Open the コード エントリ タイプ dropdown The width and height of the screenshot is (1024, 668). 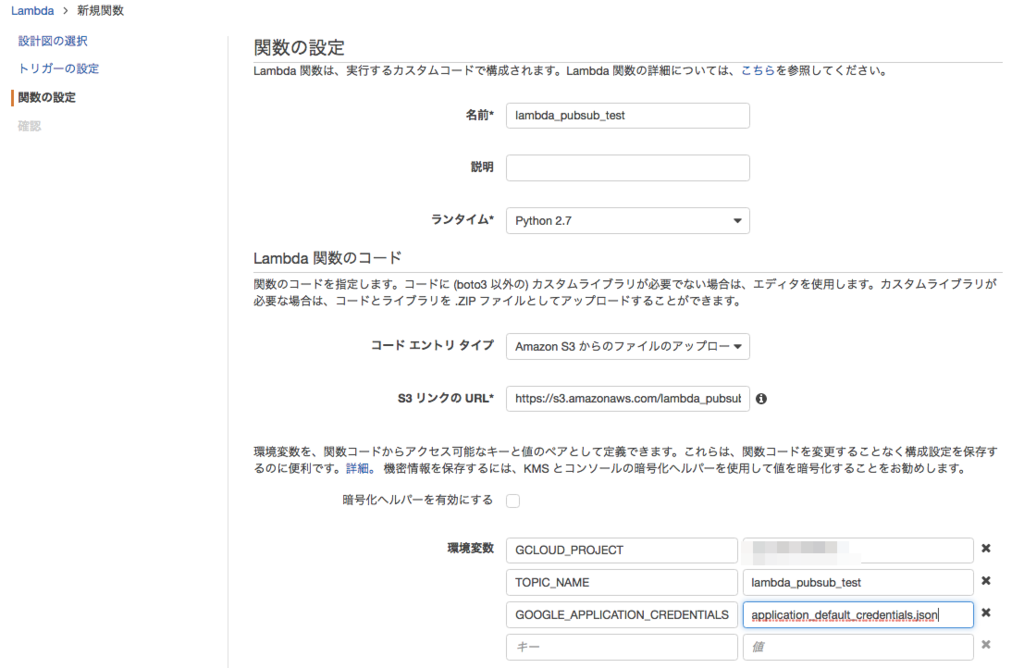[x=628, y=347]
